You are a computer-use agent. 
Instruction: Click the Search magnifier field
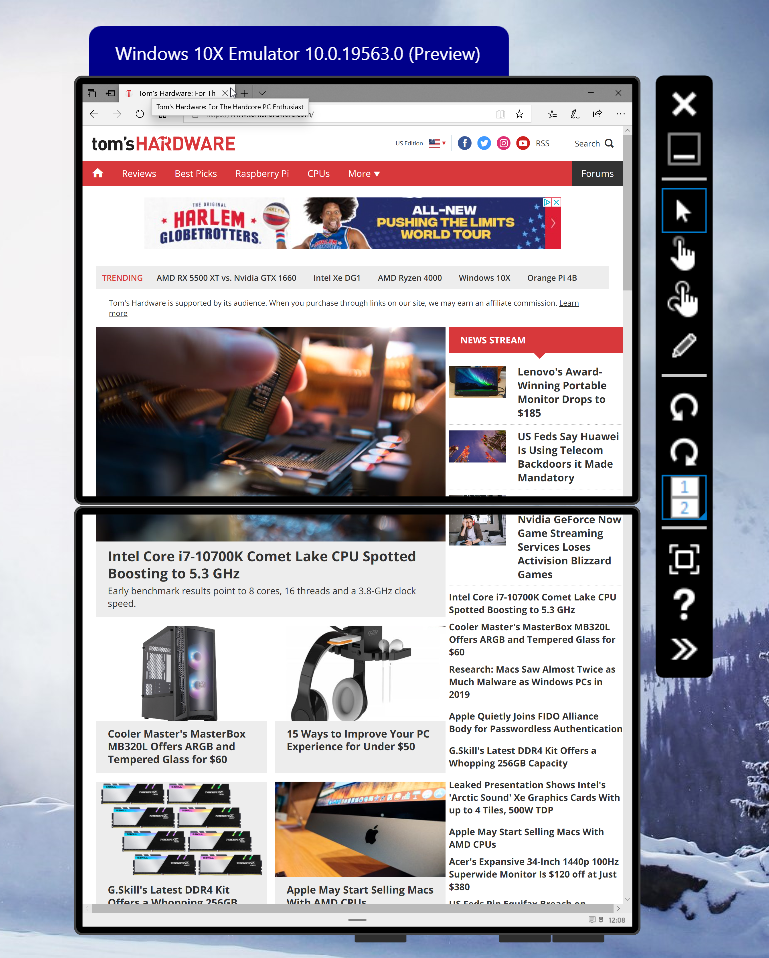(x=594, y=144)
